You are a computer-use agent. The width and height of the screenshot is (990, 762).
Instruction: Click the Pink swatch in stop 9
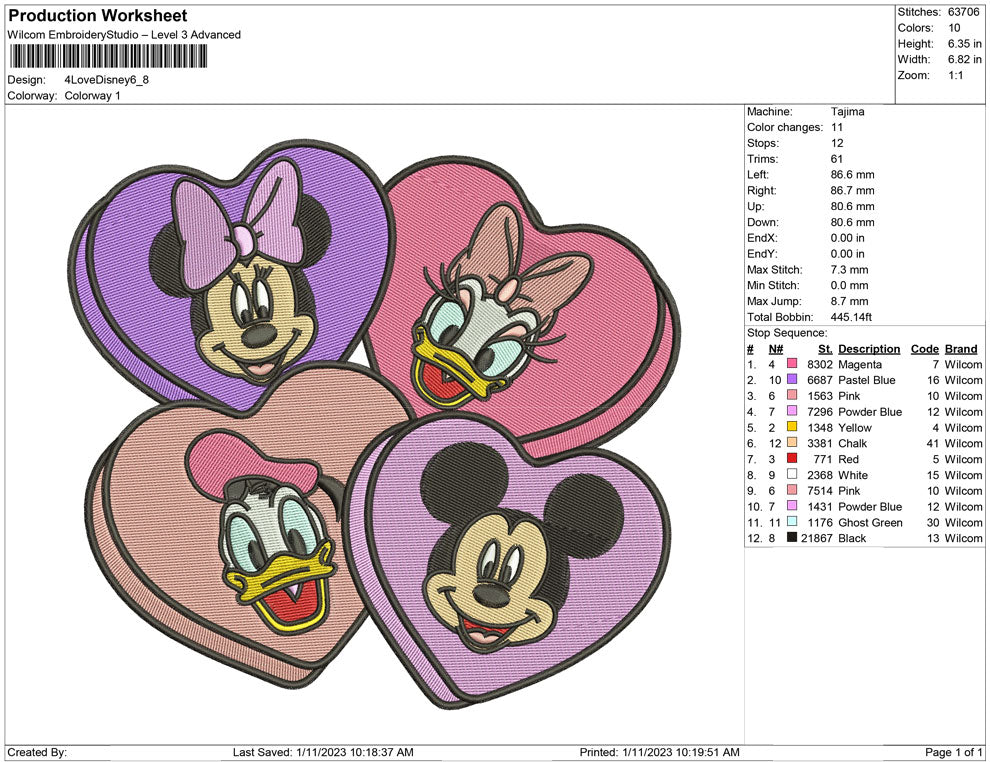click(792, 490)
